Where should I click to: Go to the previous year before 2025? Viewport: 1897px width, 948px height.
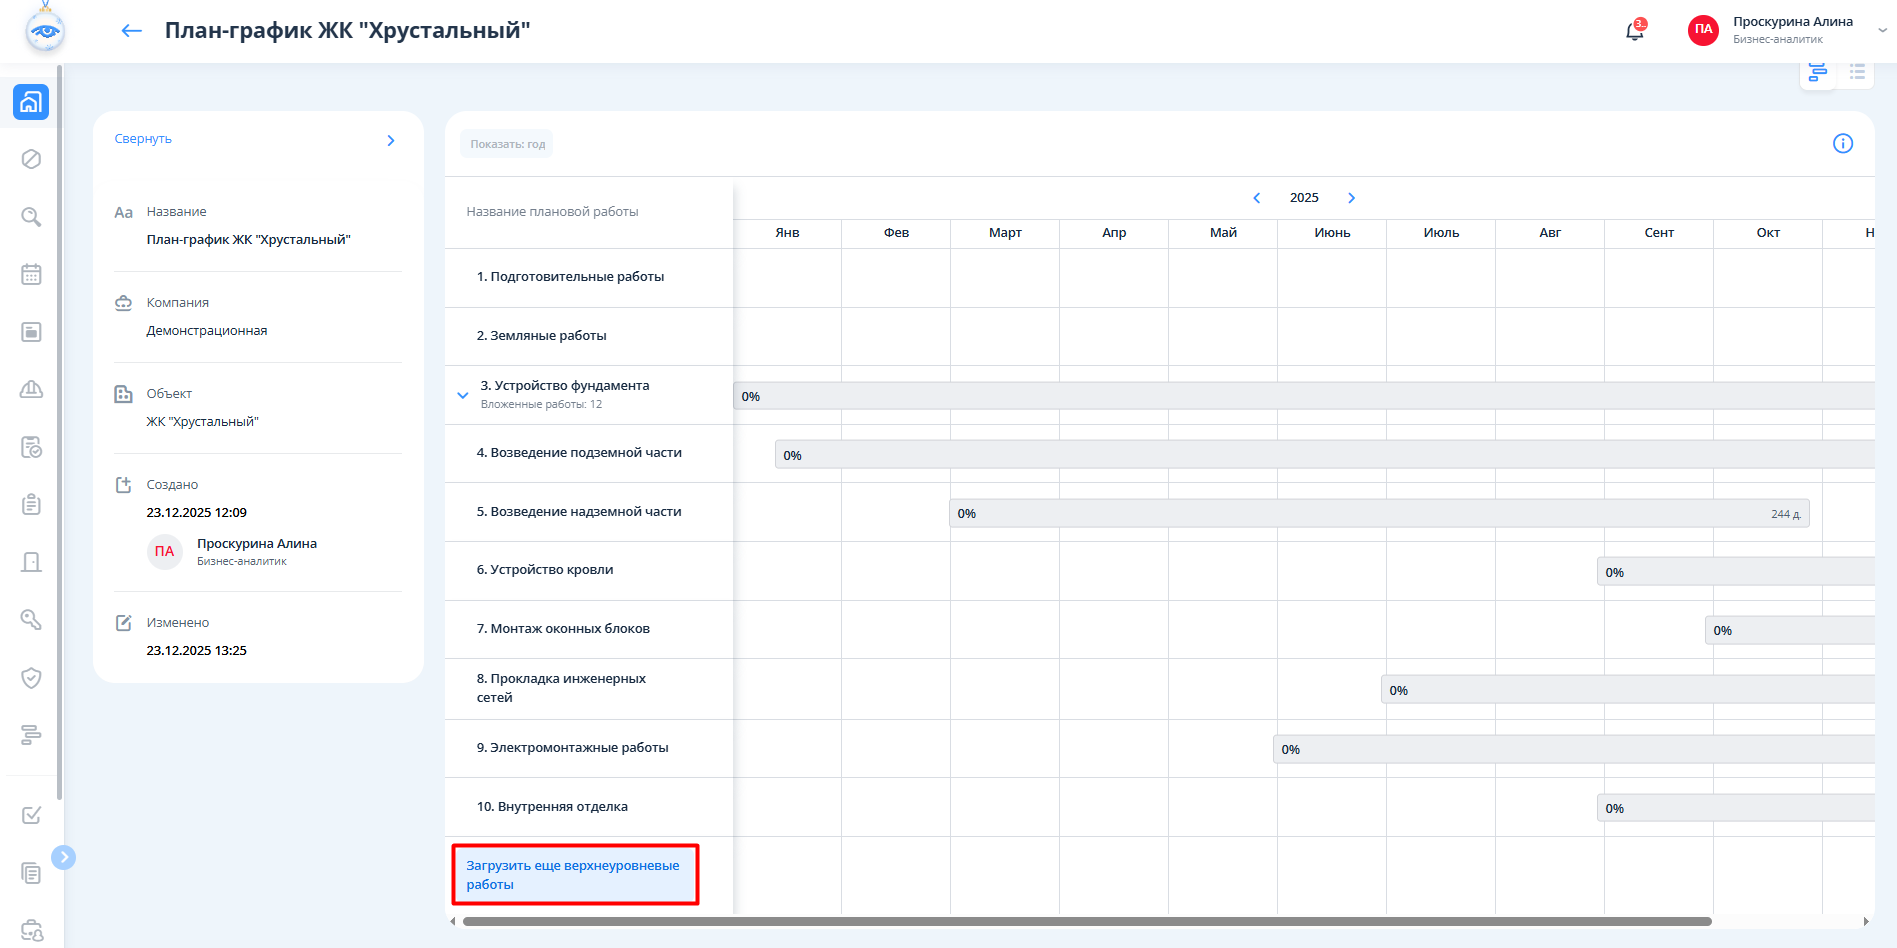click(x=1257, y=198)
